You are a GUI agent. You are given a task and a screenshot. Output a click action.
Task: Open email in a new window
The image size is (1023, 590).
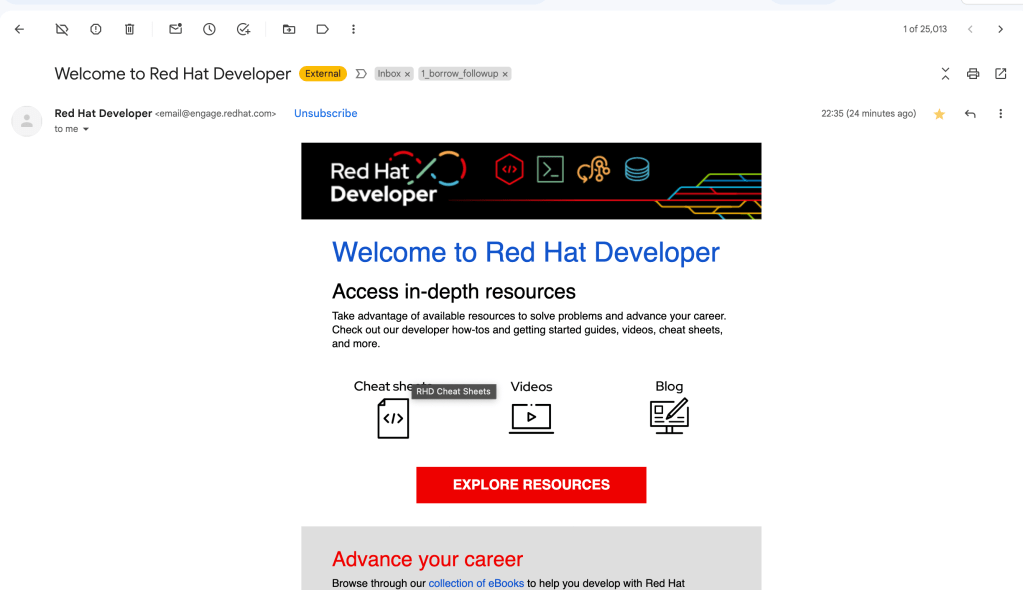[x=1000, y=74]
